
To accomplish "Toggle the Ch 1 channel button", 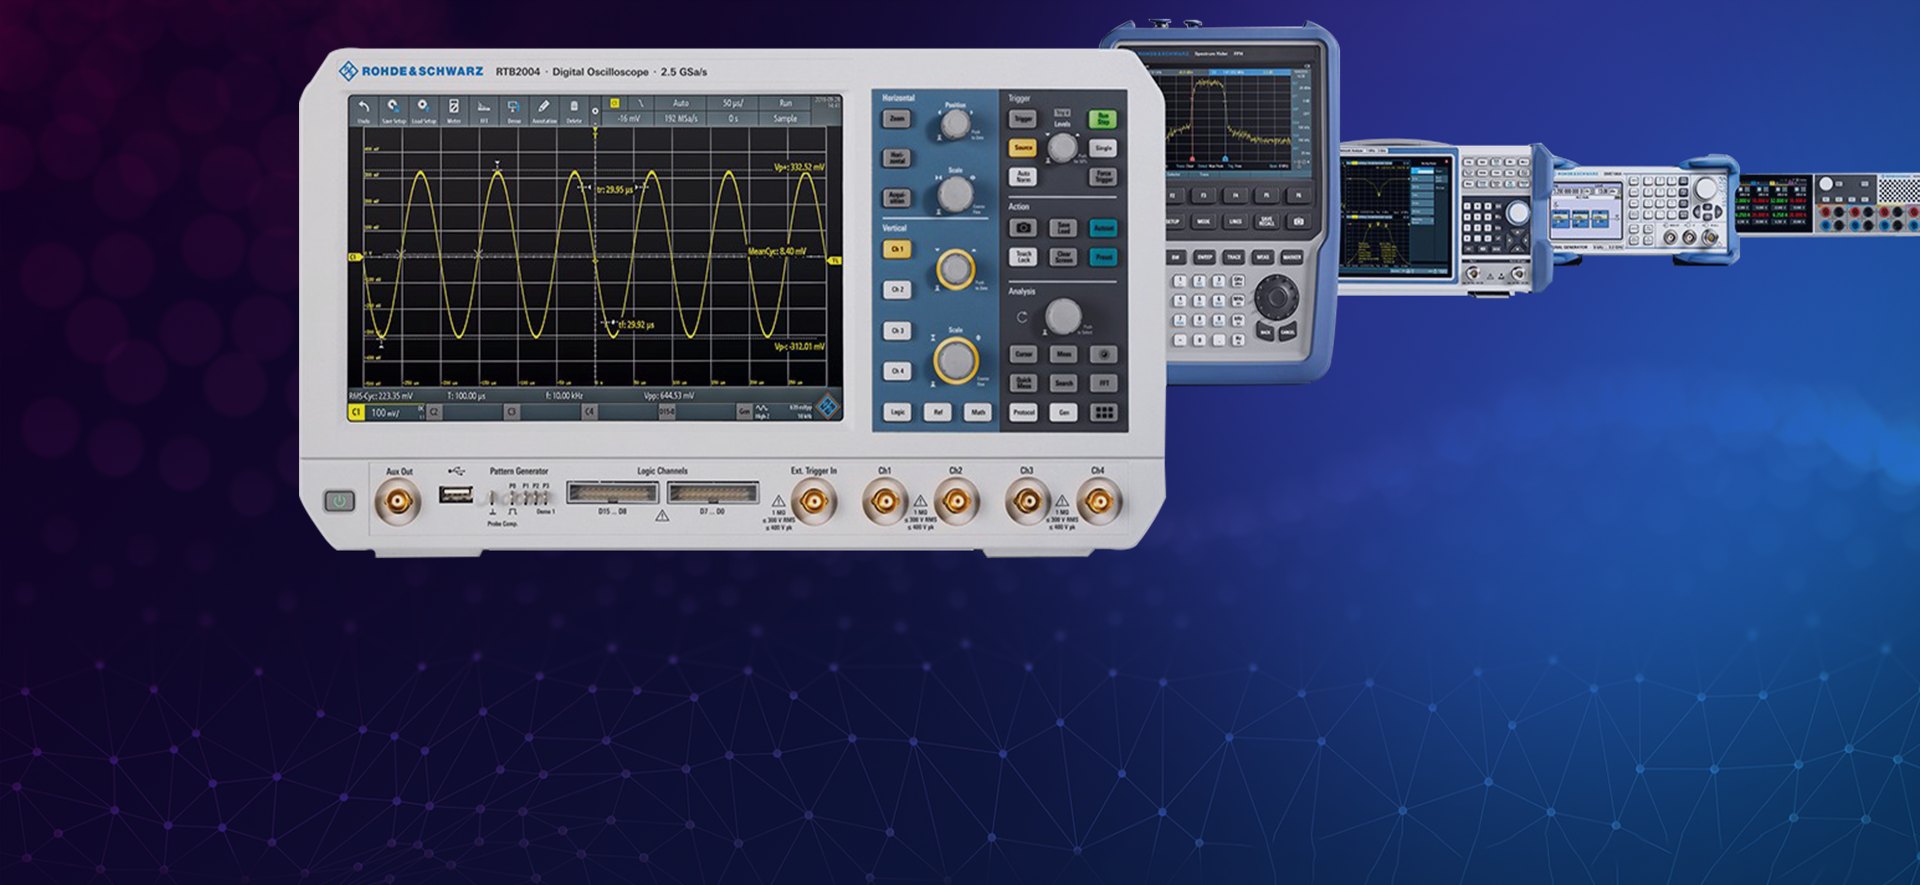I will [x=897, y=249].
